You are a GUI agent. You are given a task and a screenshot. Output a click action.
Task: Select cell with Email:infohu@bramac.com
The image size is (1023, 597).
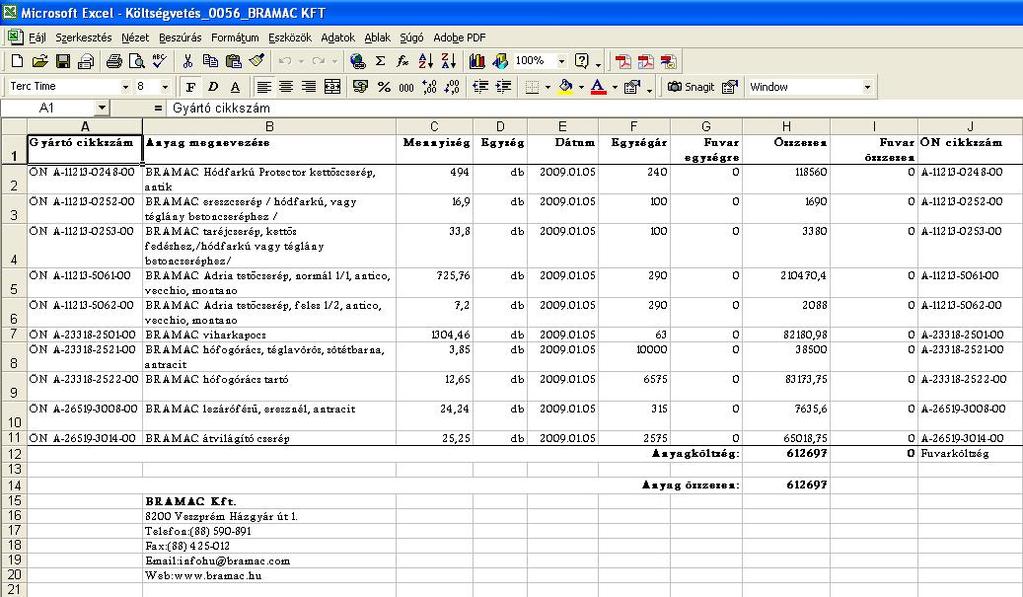[269, 560]
